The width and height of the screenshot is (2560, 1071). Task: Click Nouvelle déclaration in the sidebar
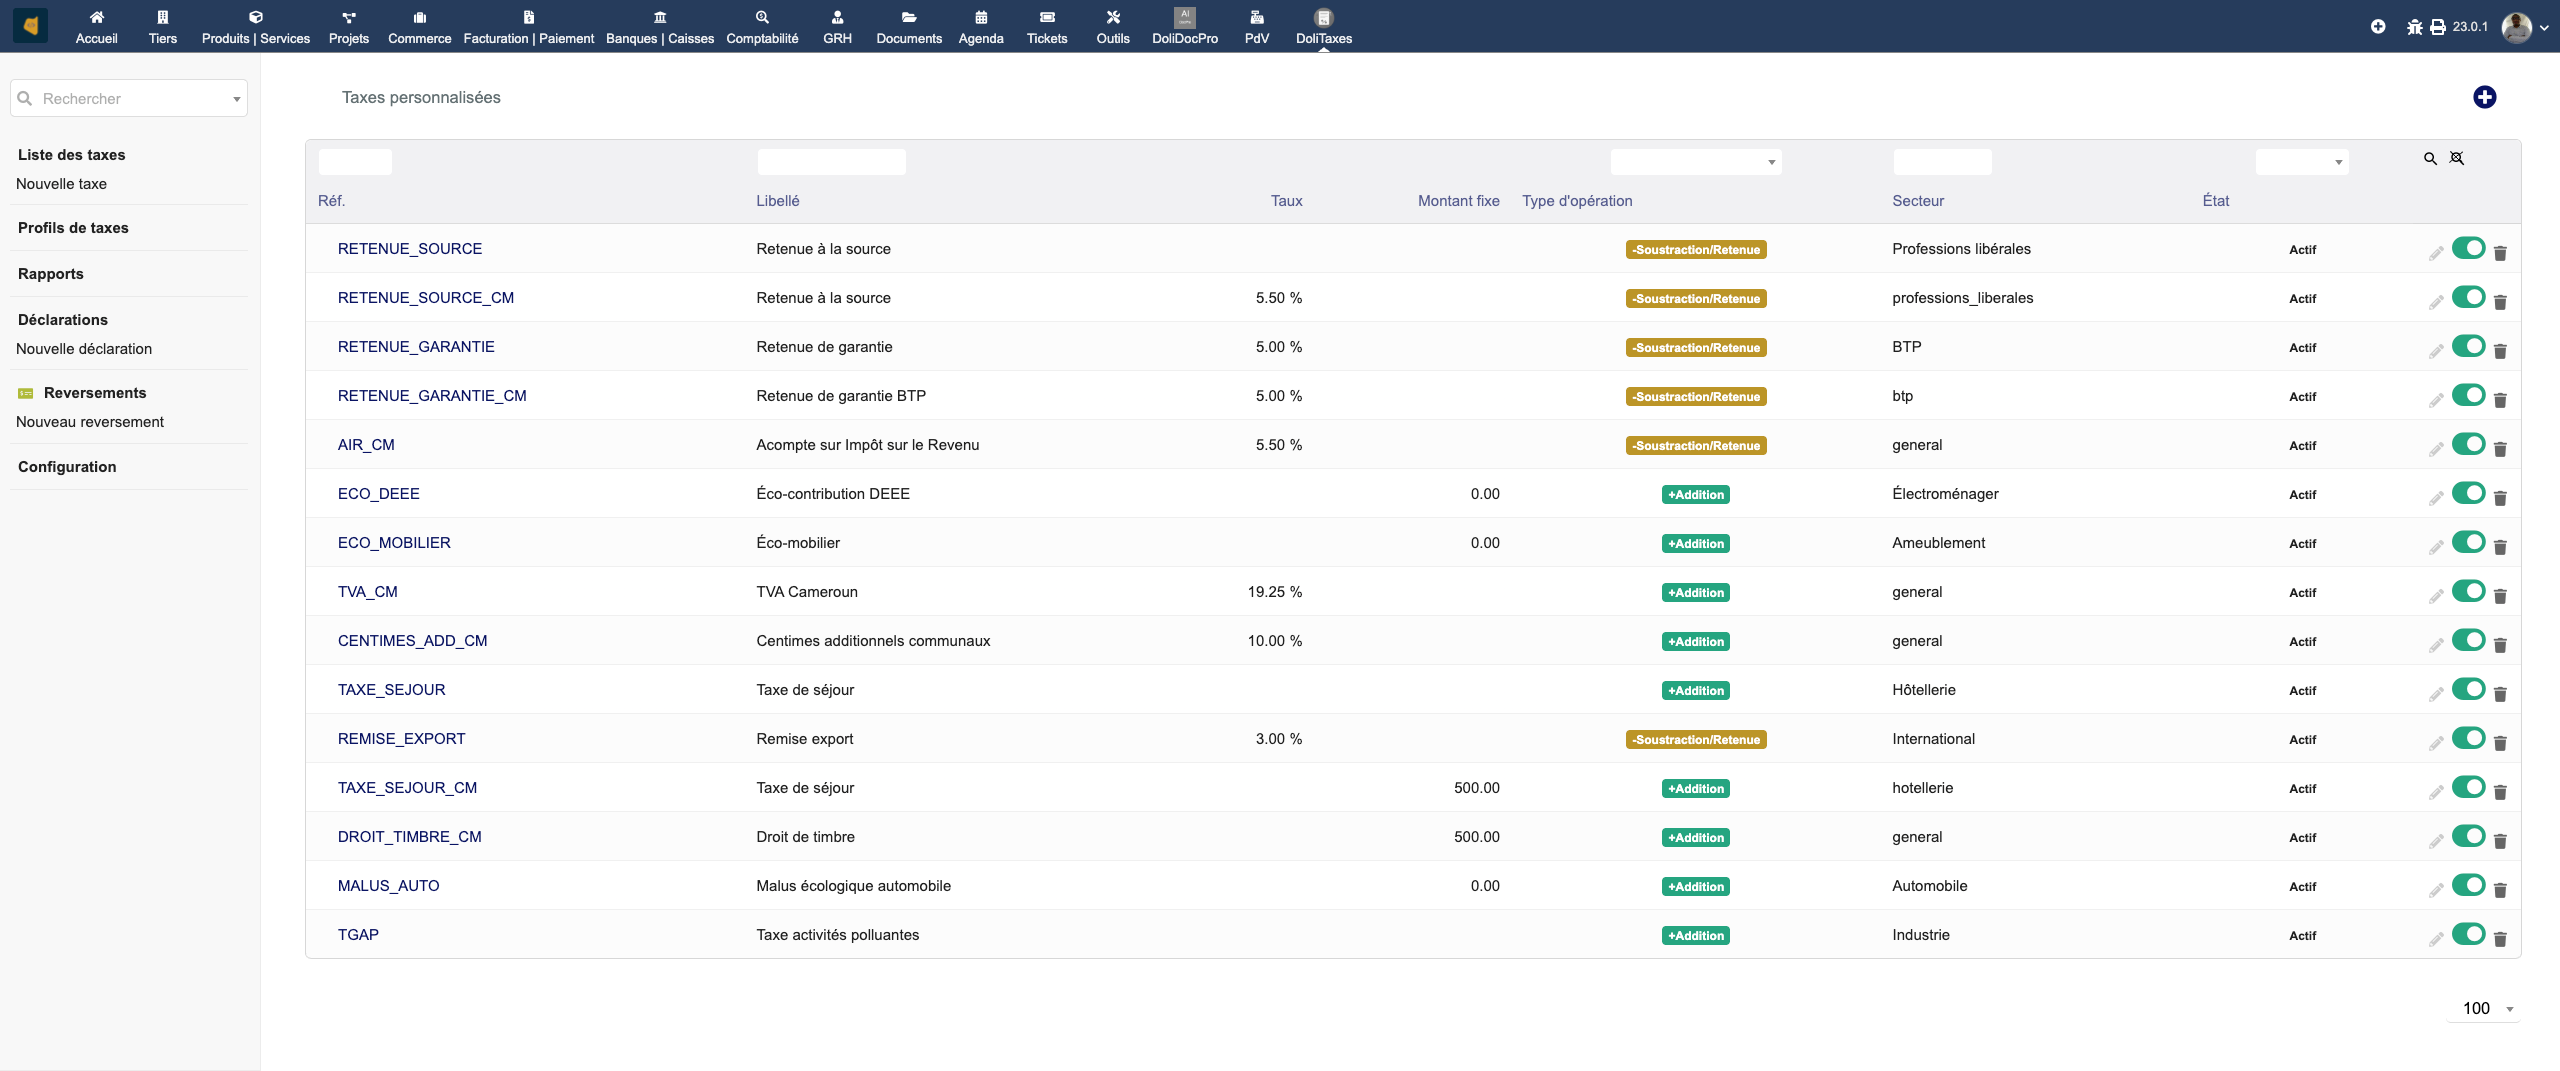(84, 349)
